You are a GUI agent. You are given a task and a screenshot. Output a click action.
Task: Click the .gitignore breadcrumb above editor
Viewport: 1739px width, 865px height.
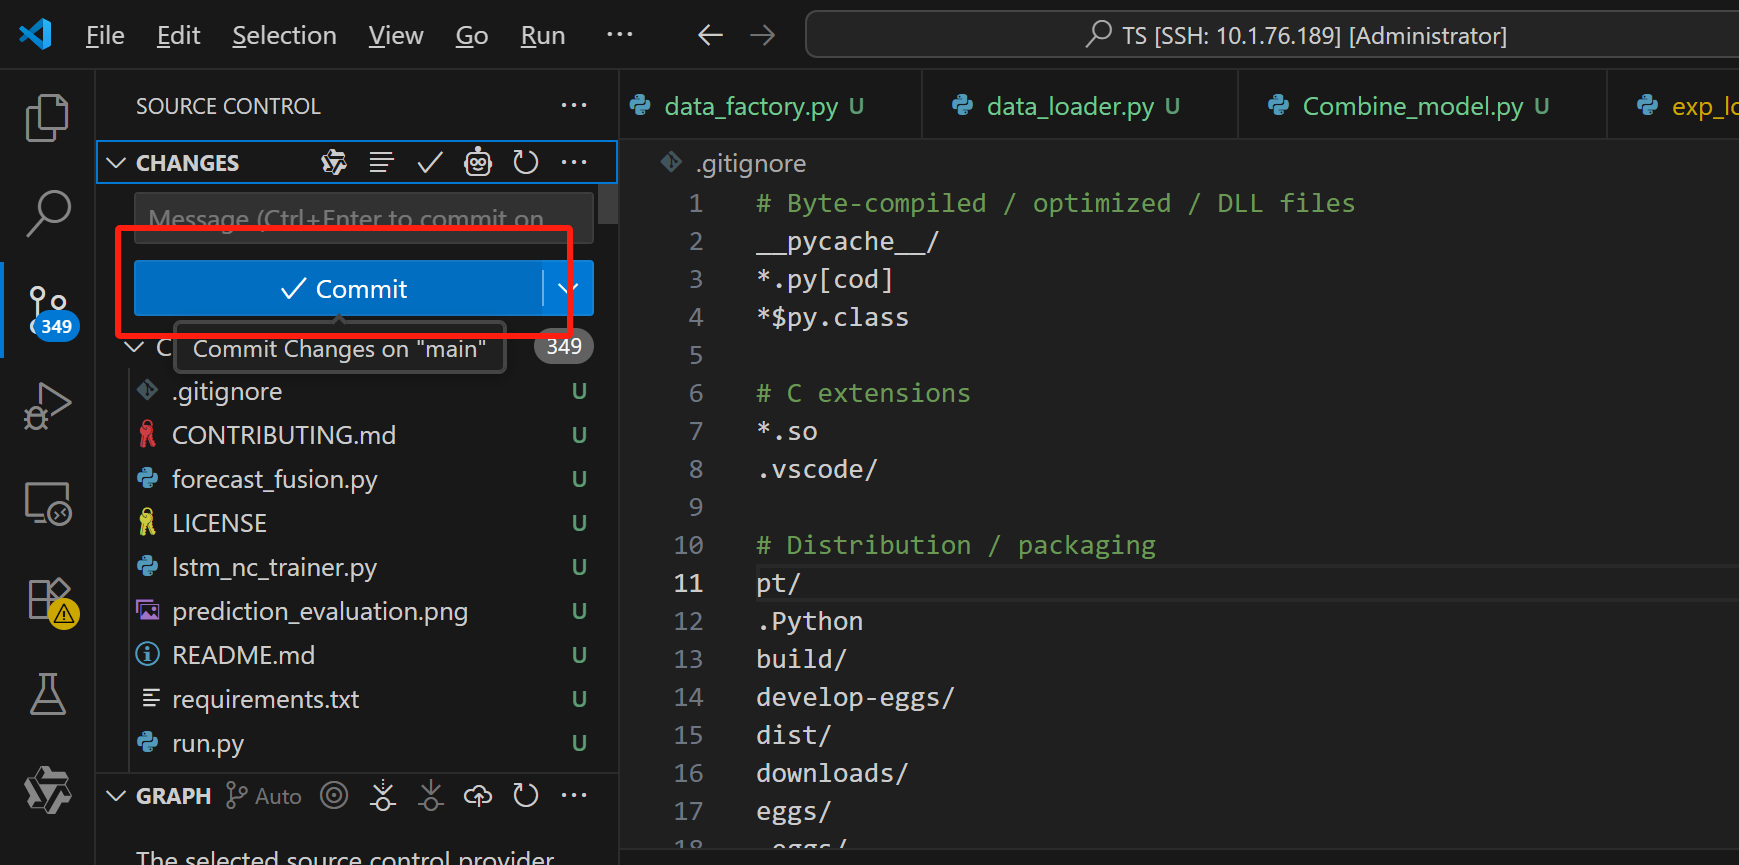(x=751, y=163)
